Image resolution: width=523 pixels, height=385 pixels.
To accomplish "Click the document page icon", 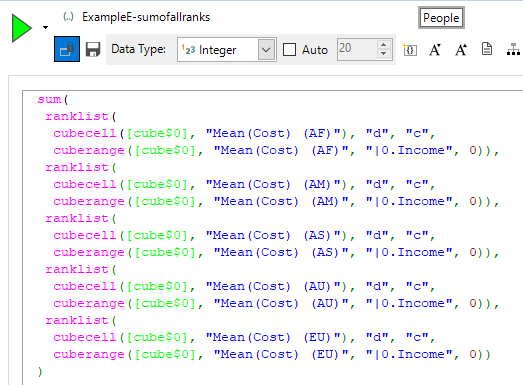I will pyautogui.click(x=487, y=49).
